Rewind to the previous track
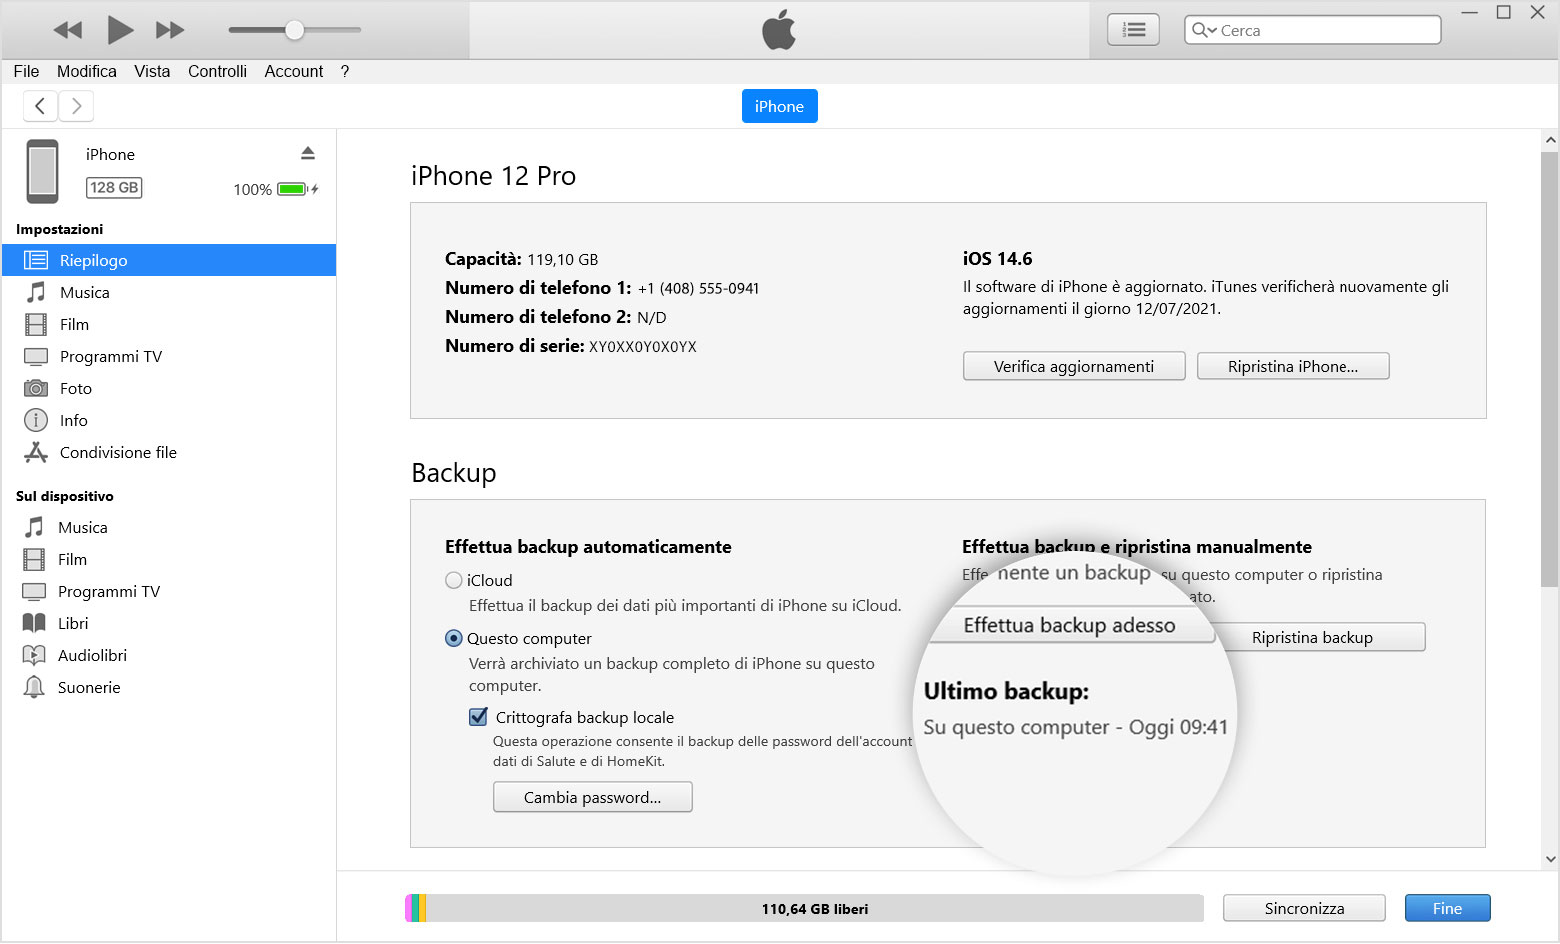1560x944 pixels. [x=68, y=30]
